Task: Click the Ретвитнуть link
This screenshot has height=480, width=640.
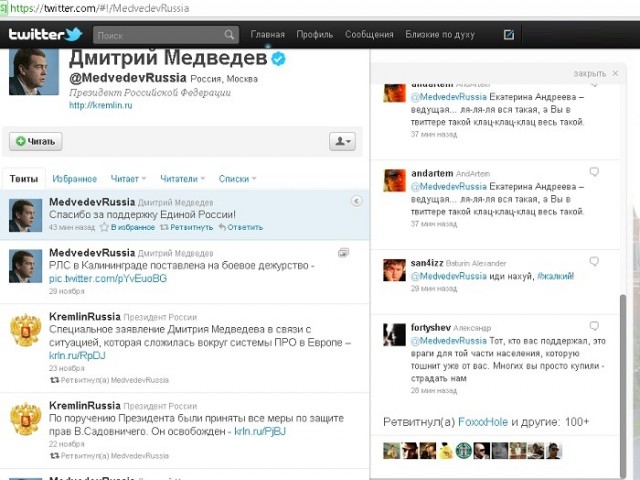Action: (187, 227)
